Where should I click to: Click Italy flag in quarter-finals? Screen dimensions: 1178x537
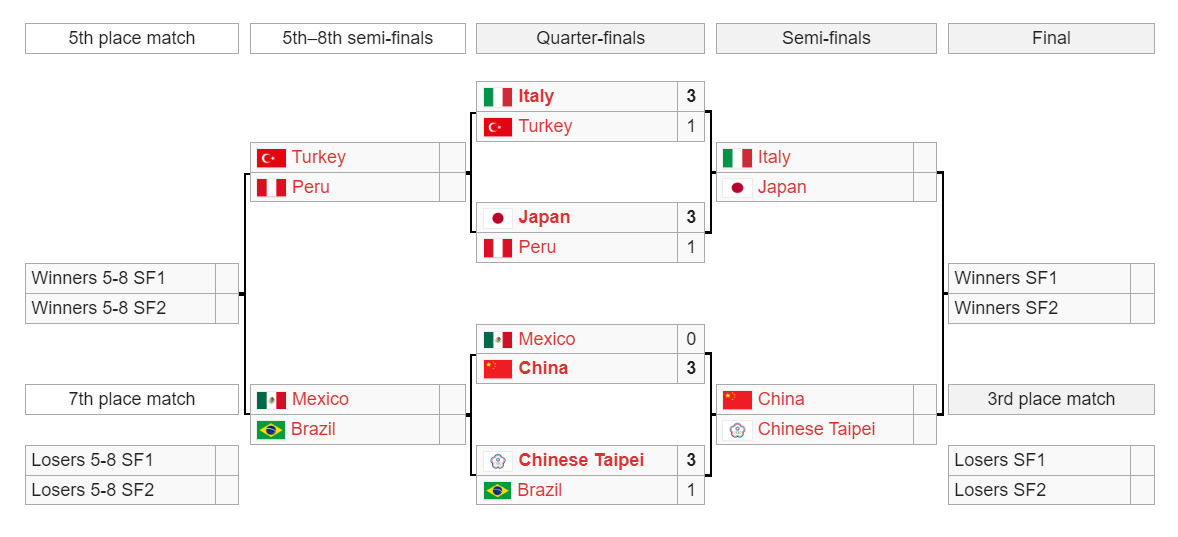pyautogui.click(x=497, y=97)
